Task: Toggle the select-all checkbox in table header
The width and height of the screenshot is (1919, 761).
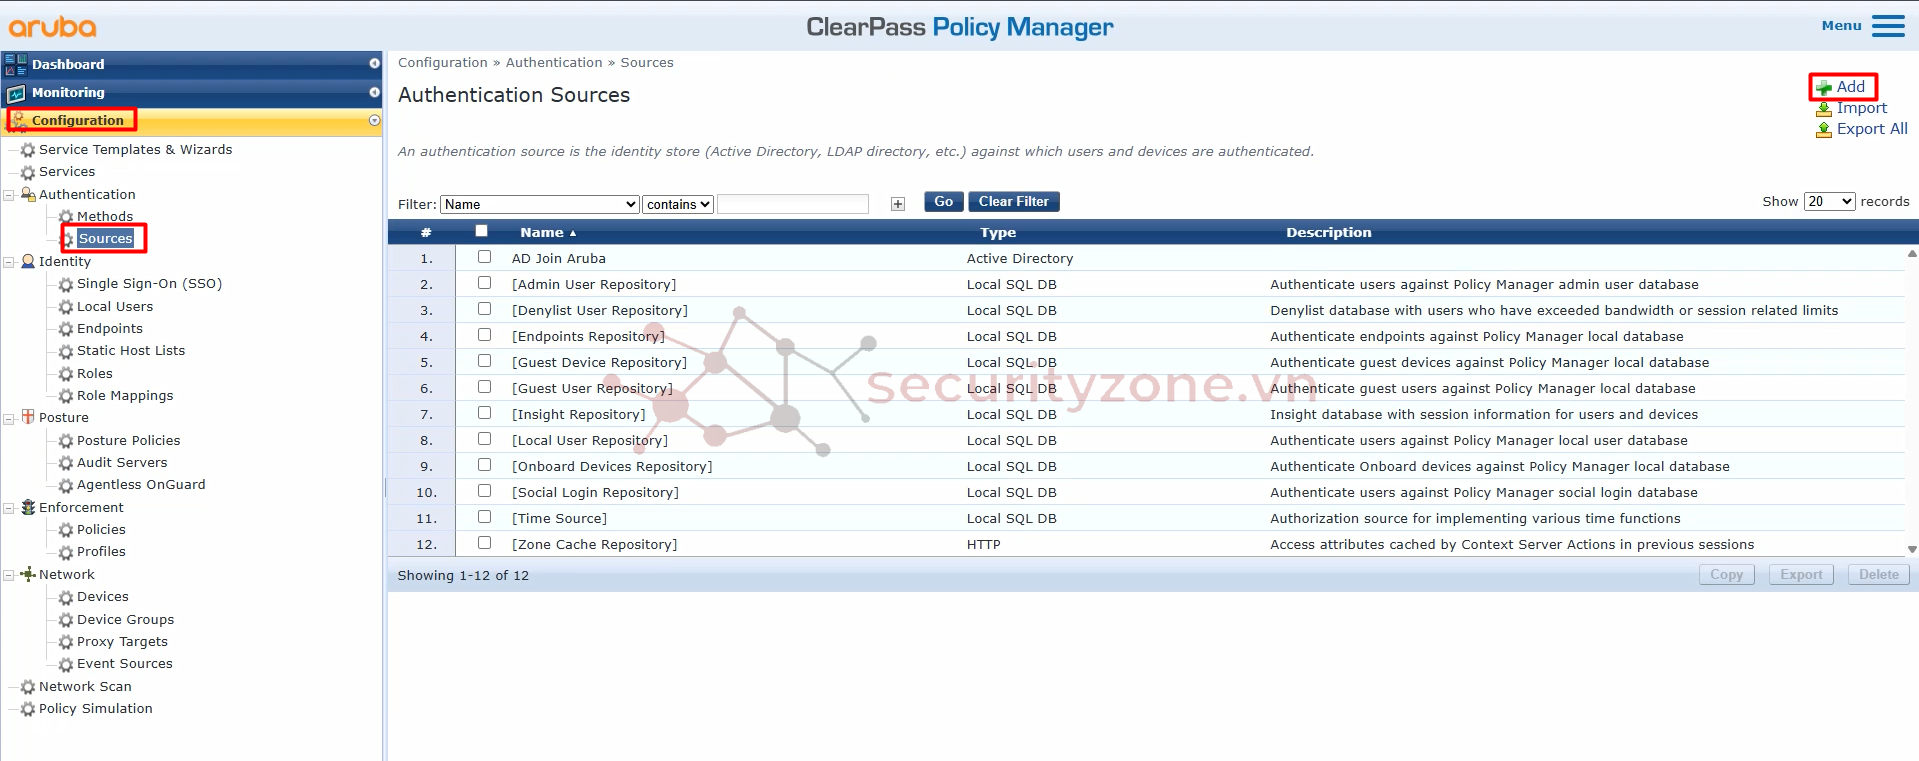Action: coord(482,231)
